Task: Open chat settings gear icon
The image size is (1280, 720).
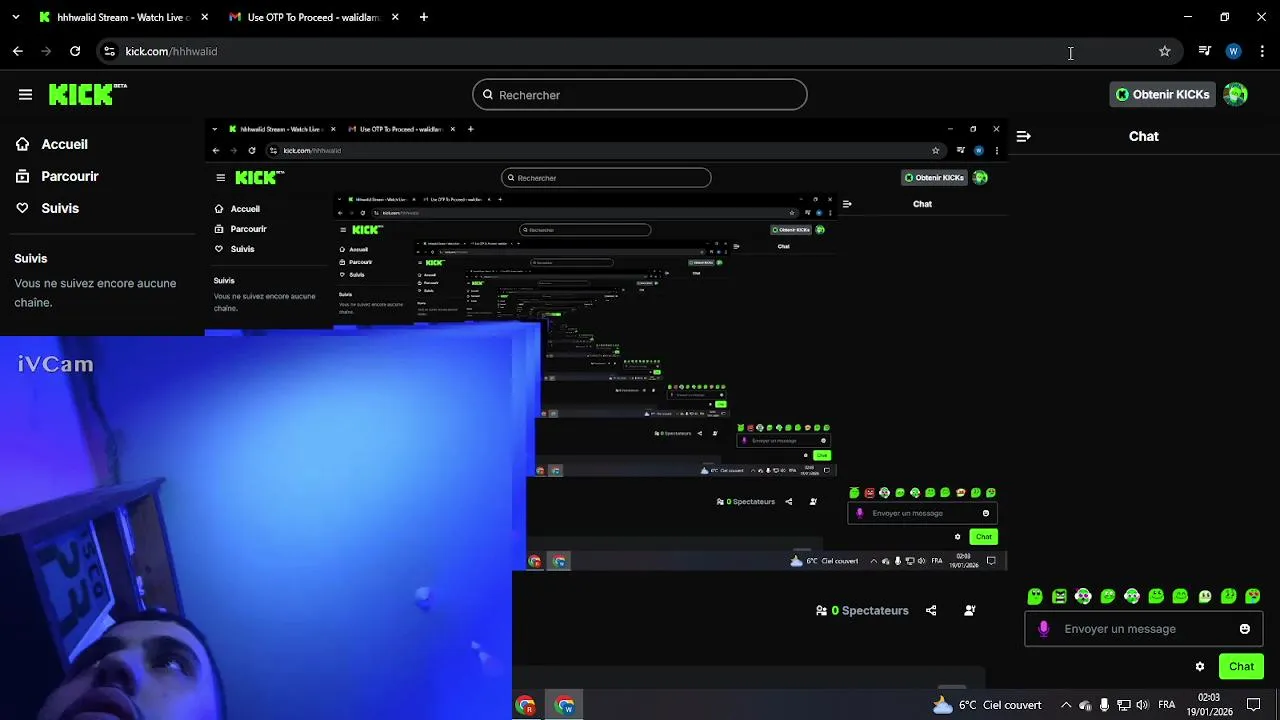Action: tap(1200, 667)
